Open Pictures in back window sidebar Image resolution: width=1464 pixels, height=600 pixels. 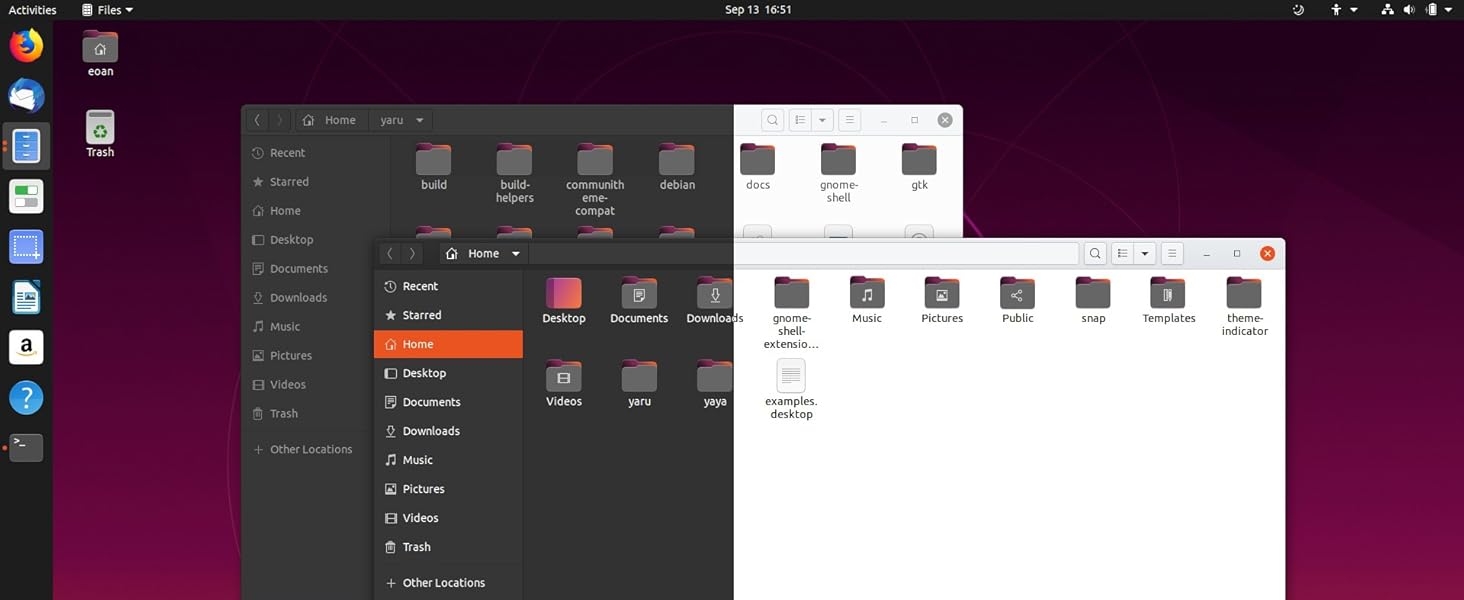tap(308, 355)
